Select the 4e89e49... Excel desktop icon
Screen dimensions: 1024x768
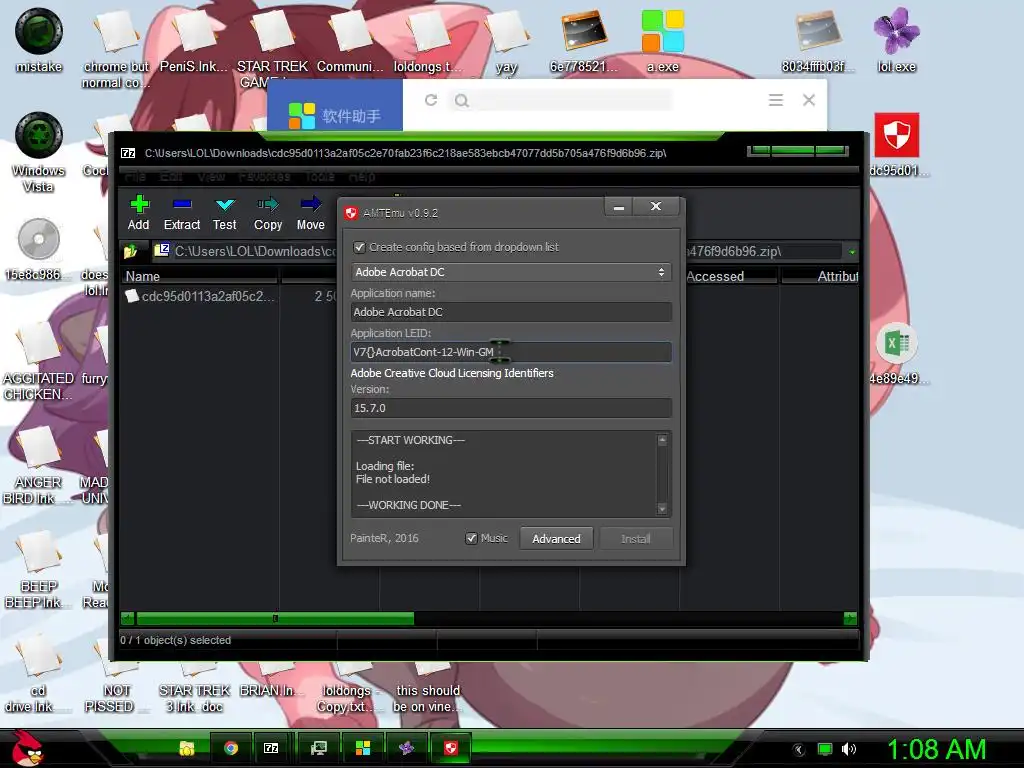click(x=897, y=353)
